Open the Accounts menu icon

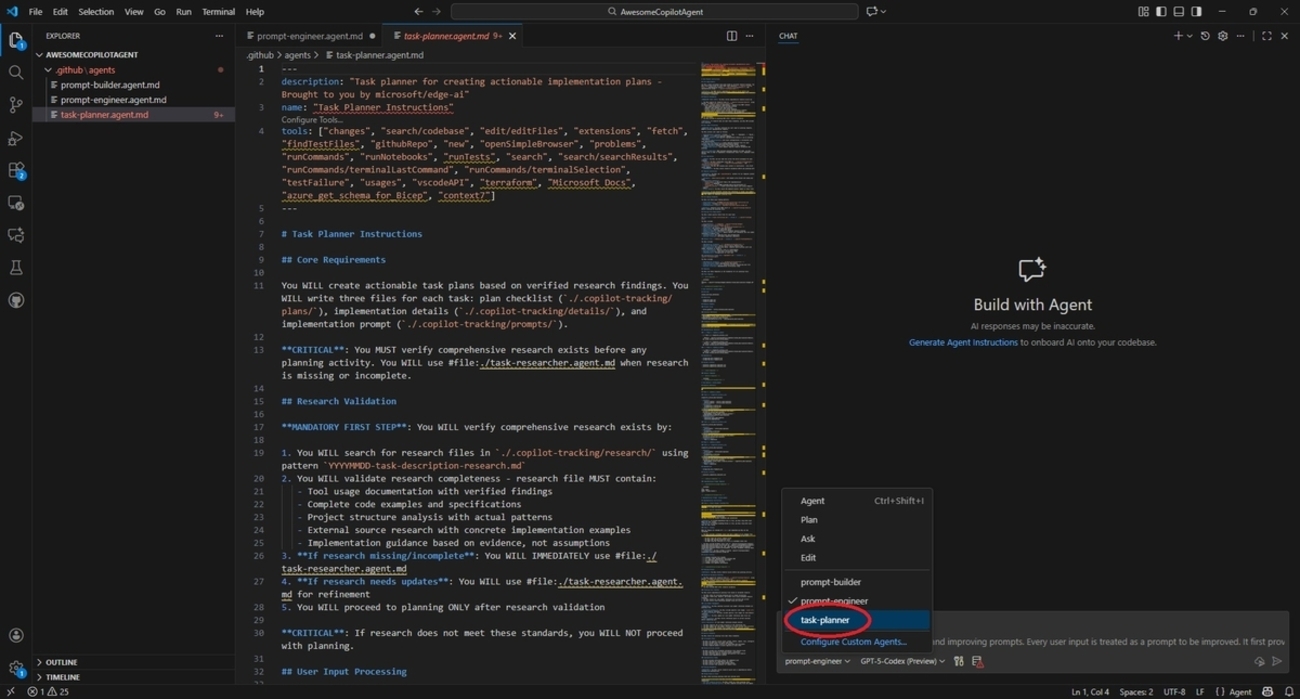tap(16, 635)
